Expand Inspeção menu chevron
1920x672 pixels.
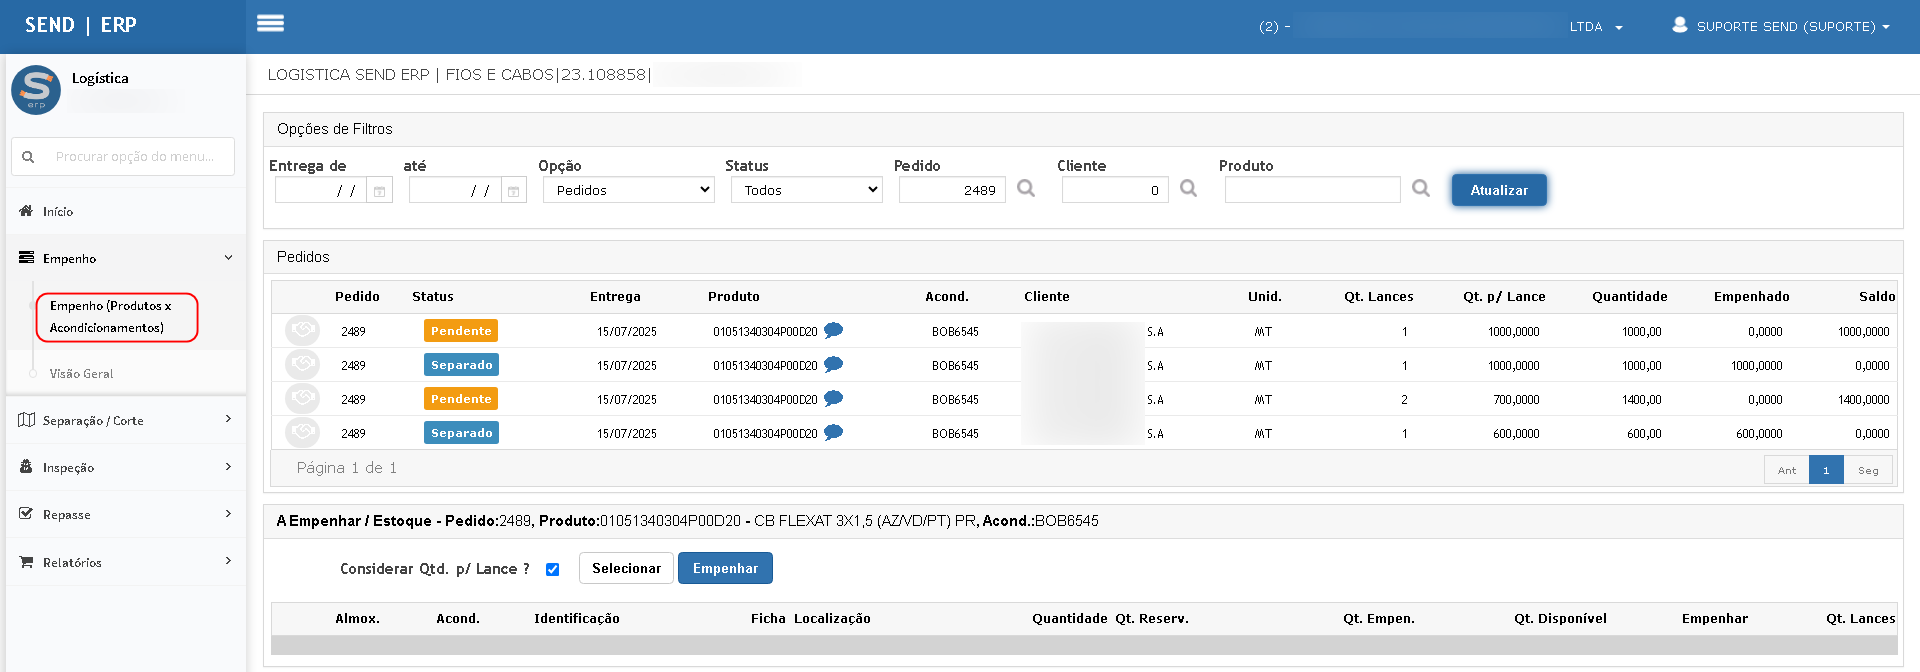228,467
